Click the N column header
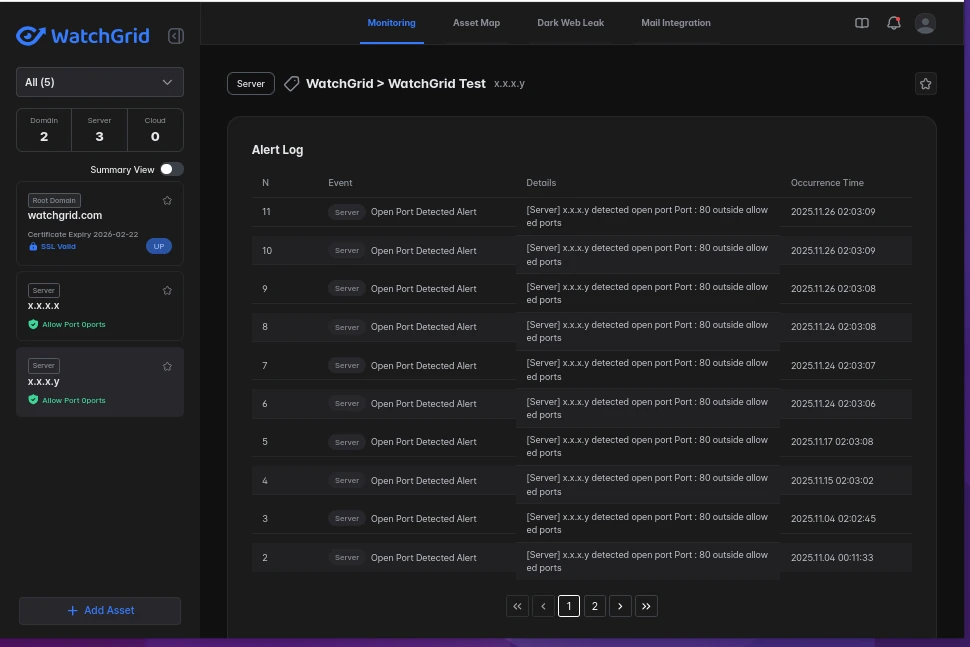The width and height of the screenshot is (970, 647). pyautogui.click(x=265, y=182)
